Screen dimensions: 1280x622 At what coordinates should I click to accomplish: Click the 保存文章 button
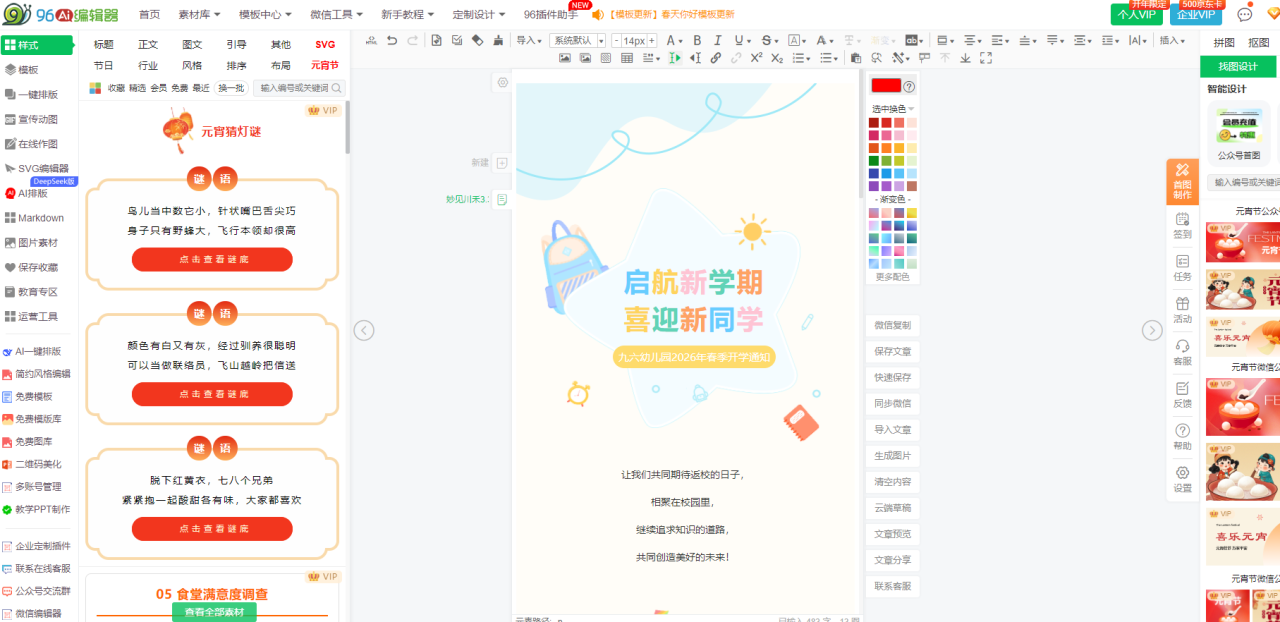(x=892, y=351)
